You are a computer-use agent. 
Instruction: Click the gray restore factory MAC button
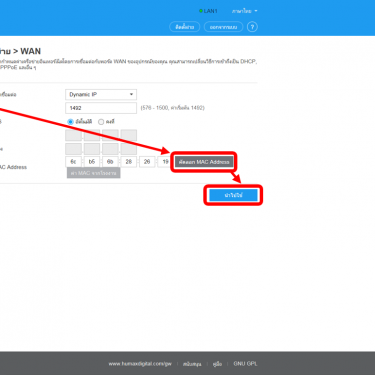tap(93, 173)
